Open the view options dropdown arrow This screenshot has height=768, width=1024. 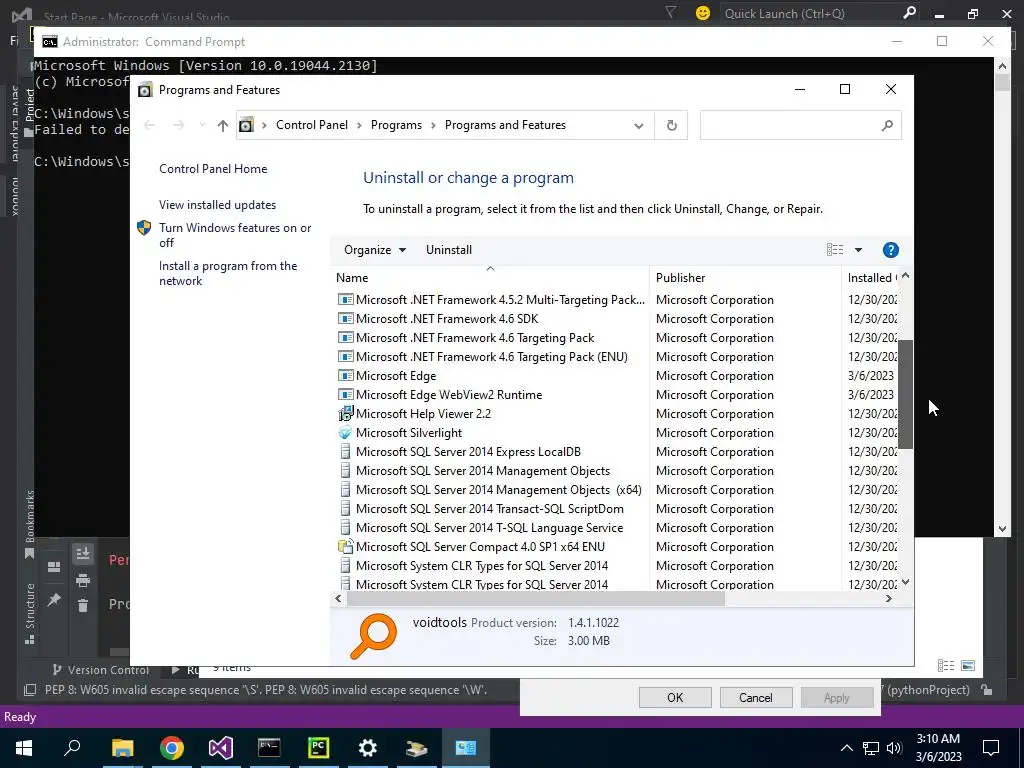tap(858, 250)
